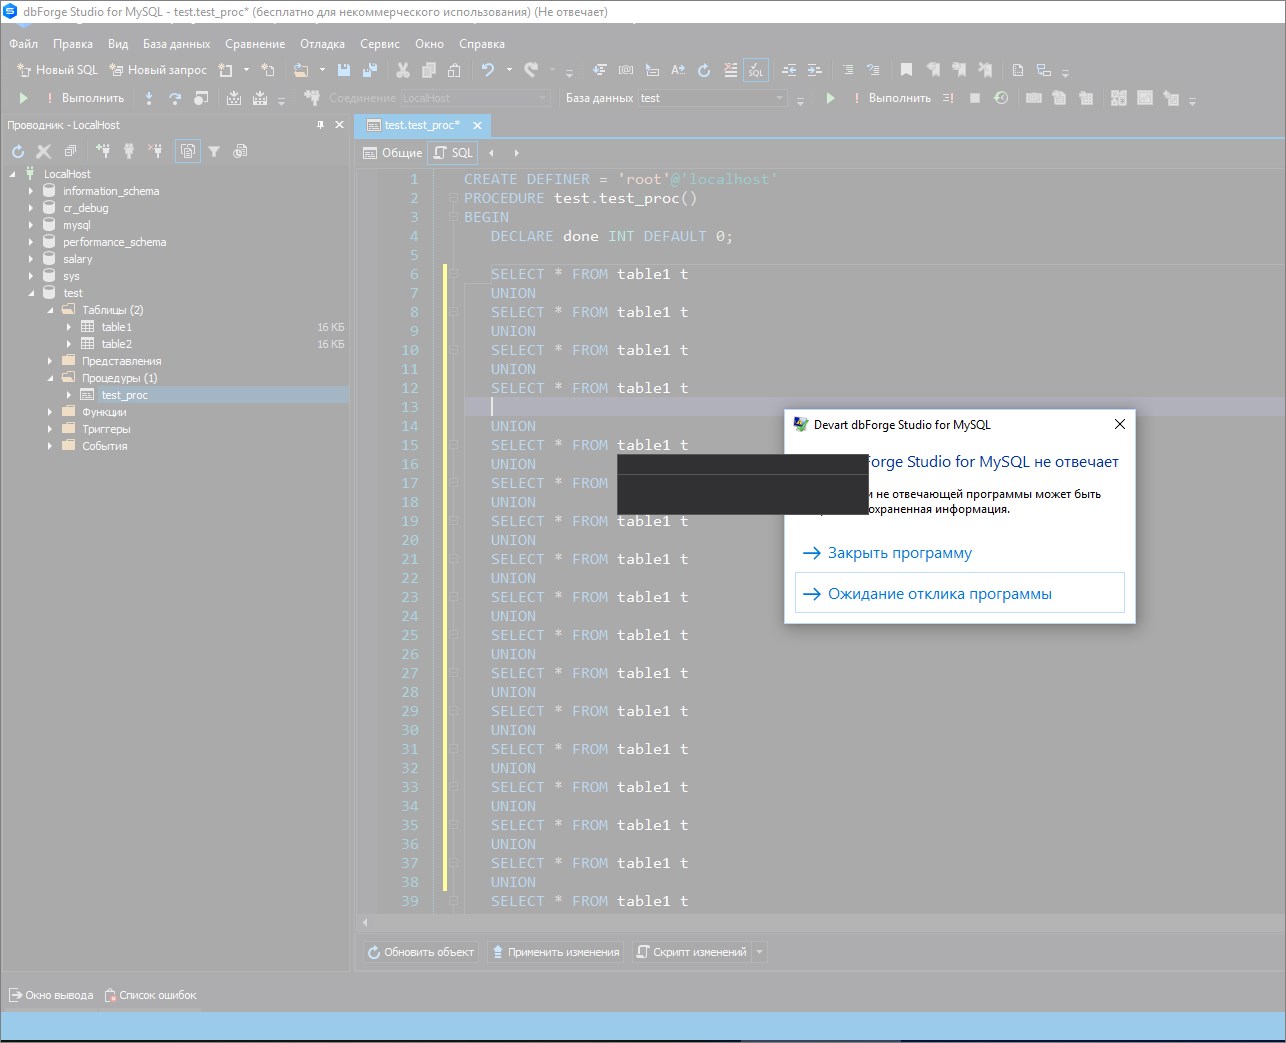Viewport: 1286px width, 1043px height.
Task: Click the execution history clock icon
Action: tap(1001, 98)
